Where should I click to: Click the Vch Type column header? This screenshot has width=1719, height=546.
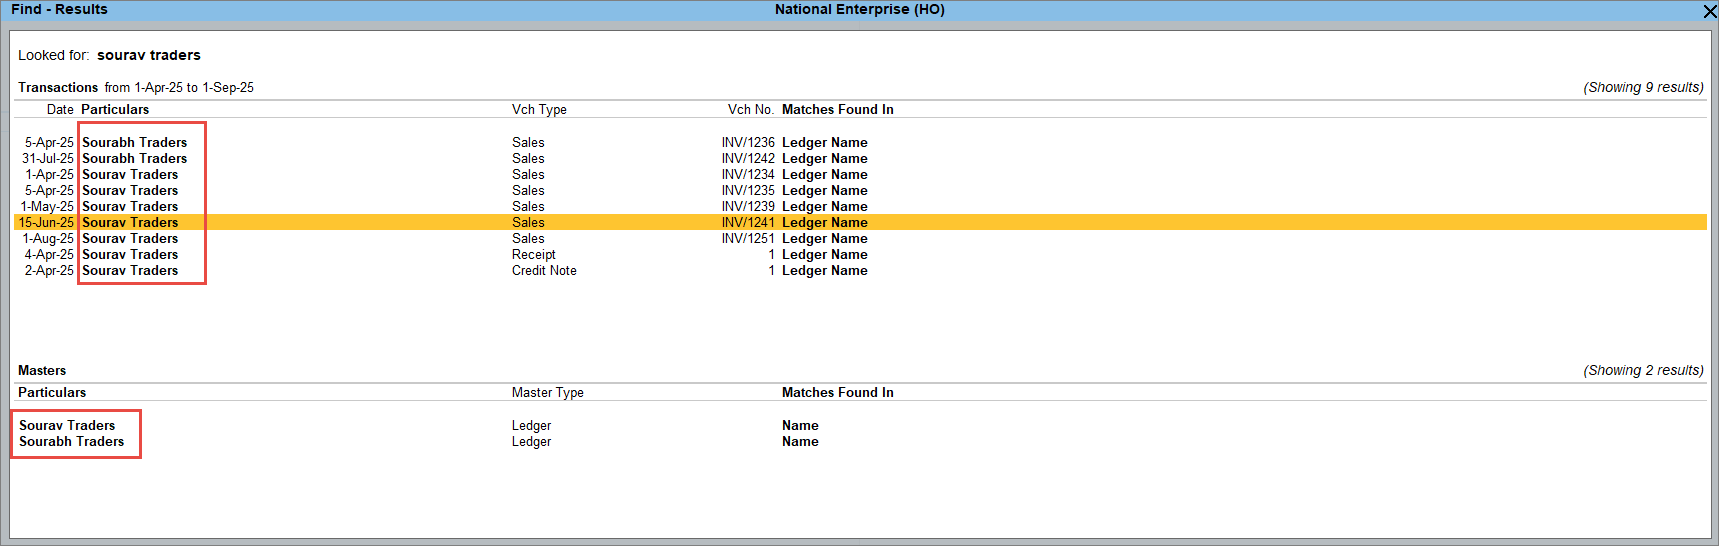539,110
